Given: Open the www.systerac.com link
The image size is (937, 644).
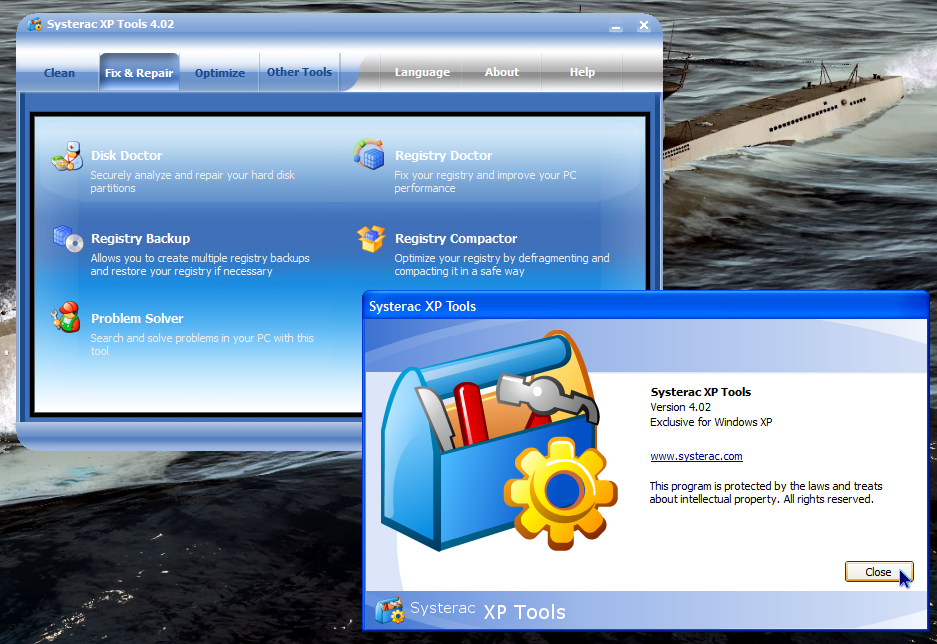Looking at the screenshot, I should coord(696,456).
